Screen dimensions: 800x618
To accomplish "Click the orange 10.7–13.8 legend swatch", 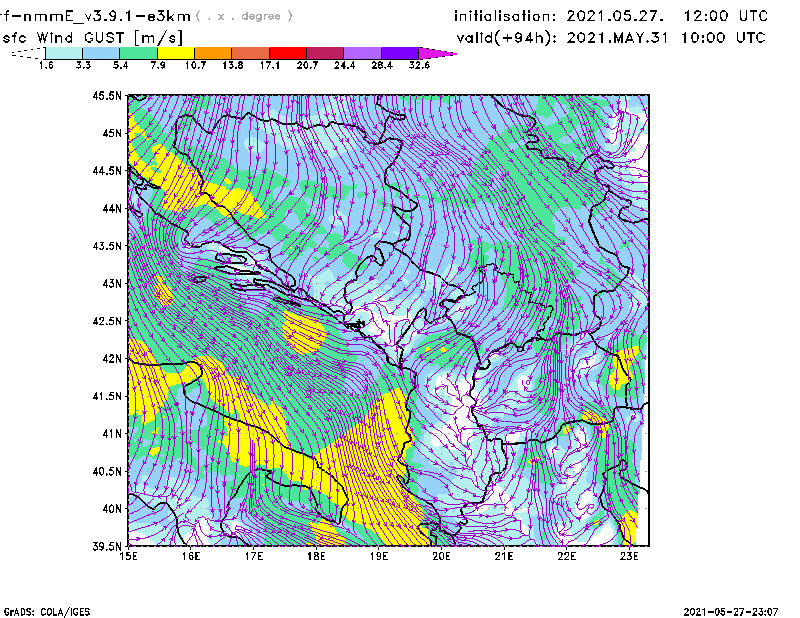I will pos(213,53).
